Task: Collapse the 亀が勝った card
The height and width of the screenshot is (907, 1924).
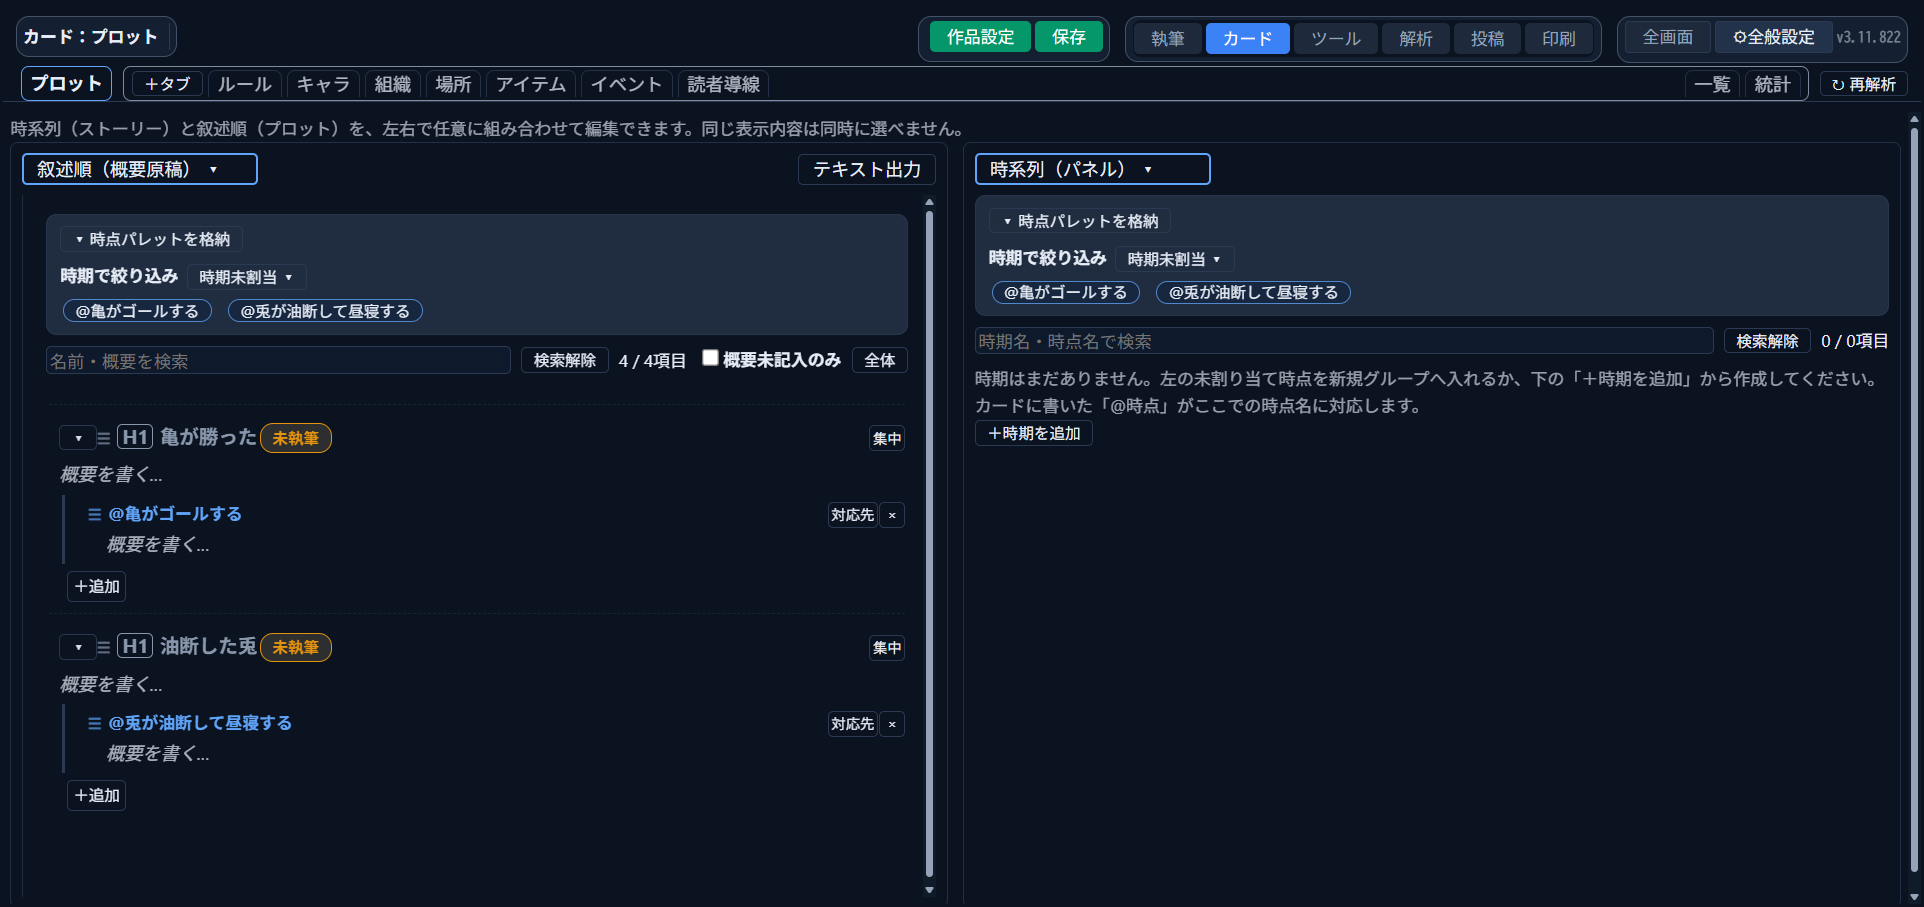Action: click(78, 438)
